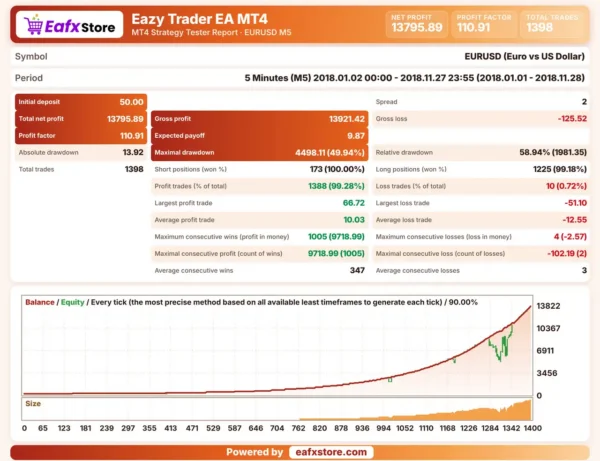Click the 65 x-axis tick label
This screenshot has width=600, height=461.
tap(43, 428)
